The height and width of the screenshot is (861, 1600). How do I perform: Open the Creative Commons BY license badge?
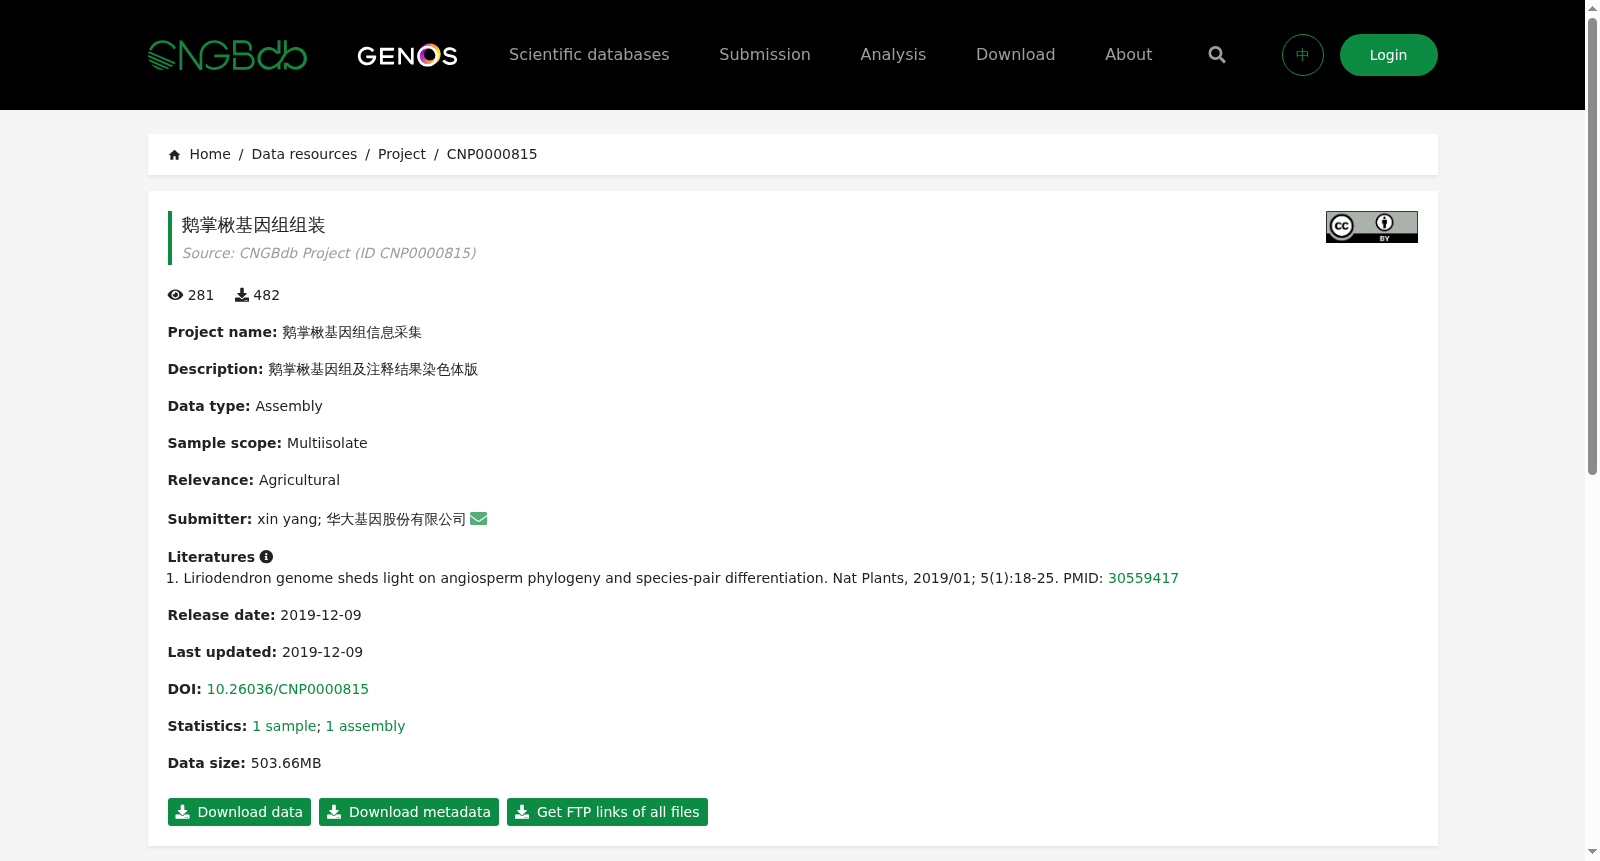pos(1372,227)
